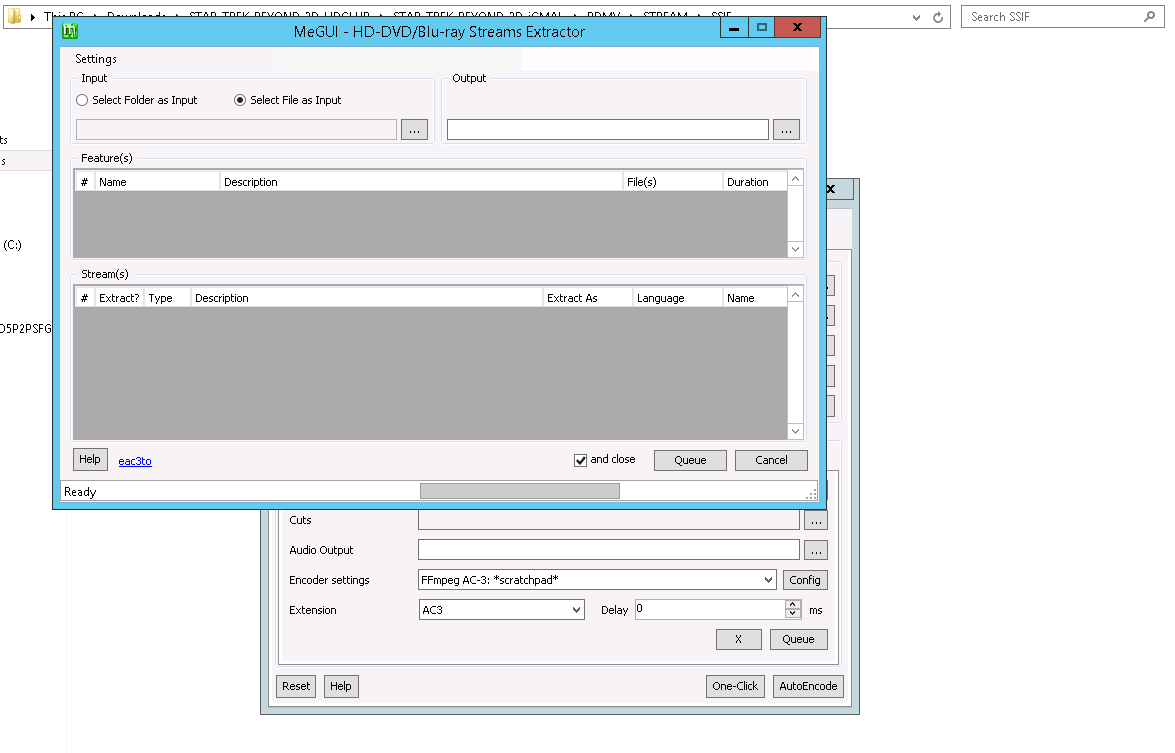The image size is (1175, 753).
Task: Click Queue button in MeGUI audio section
Action: pyautogui.click(x=798, y=639)
